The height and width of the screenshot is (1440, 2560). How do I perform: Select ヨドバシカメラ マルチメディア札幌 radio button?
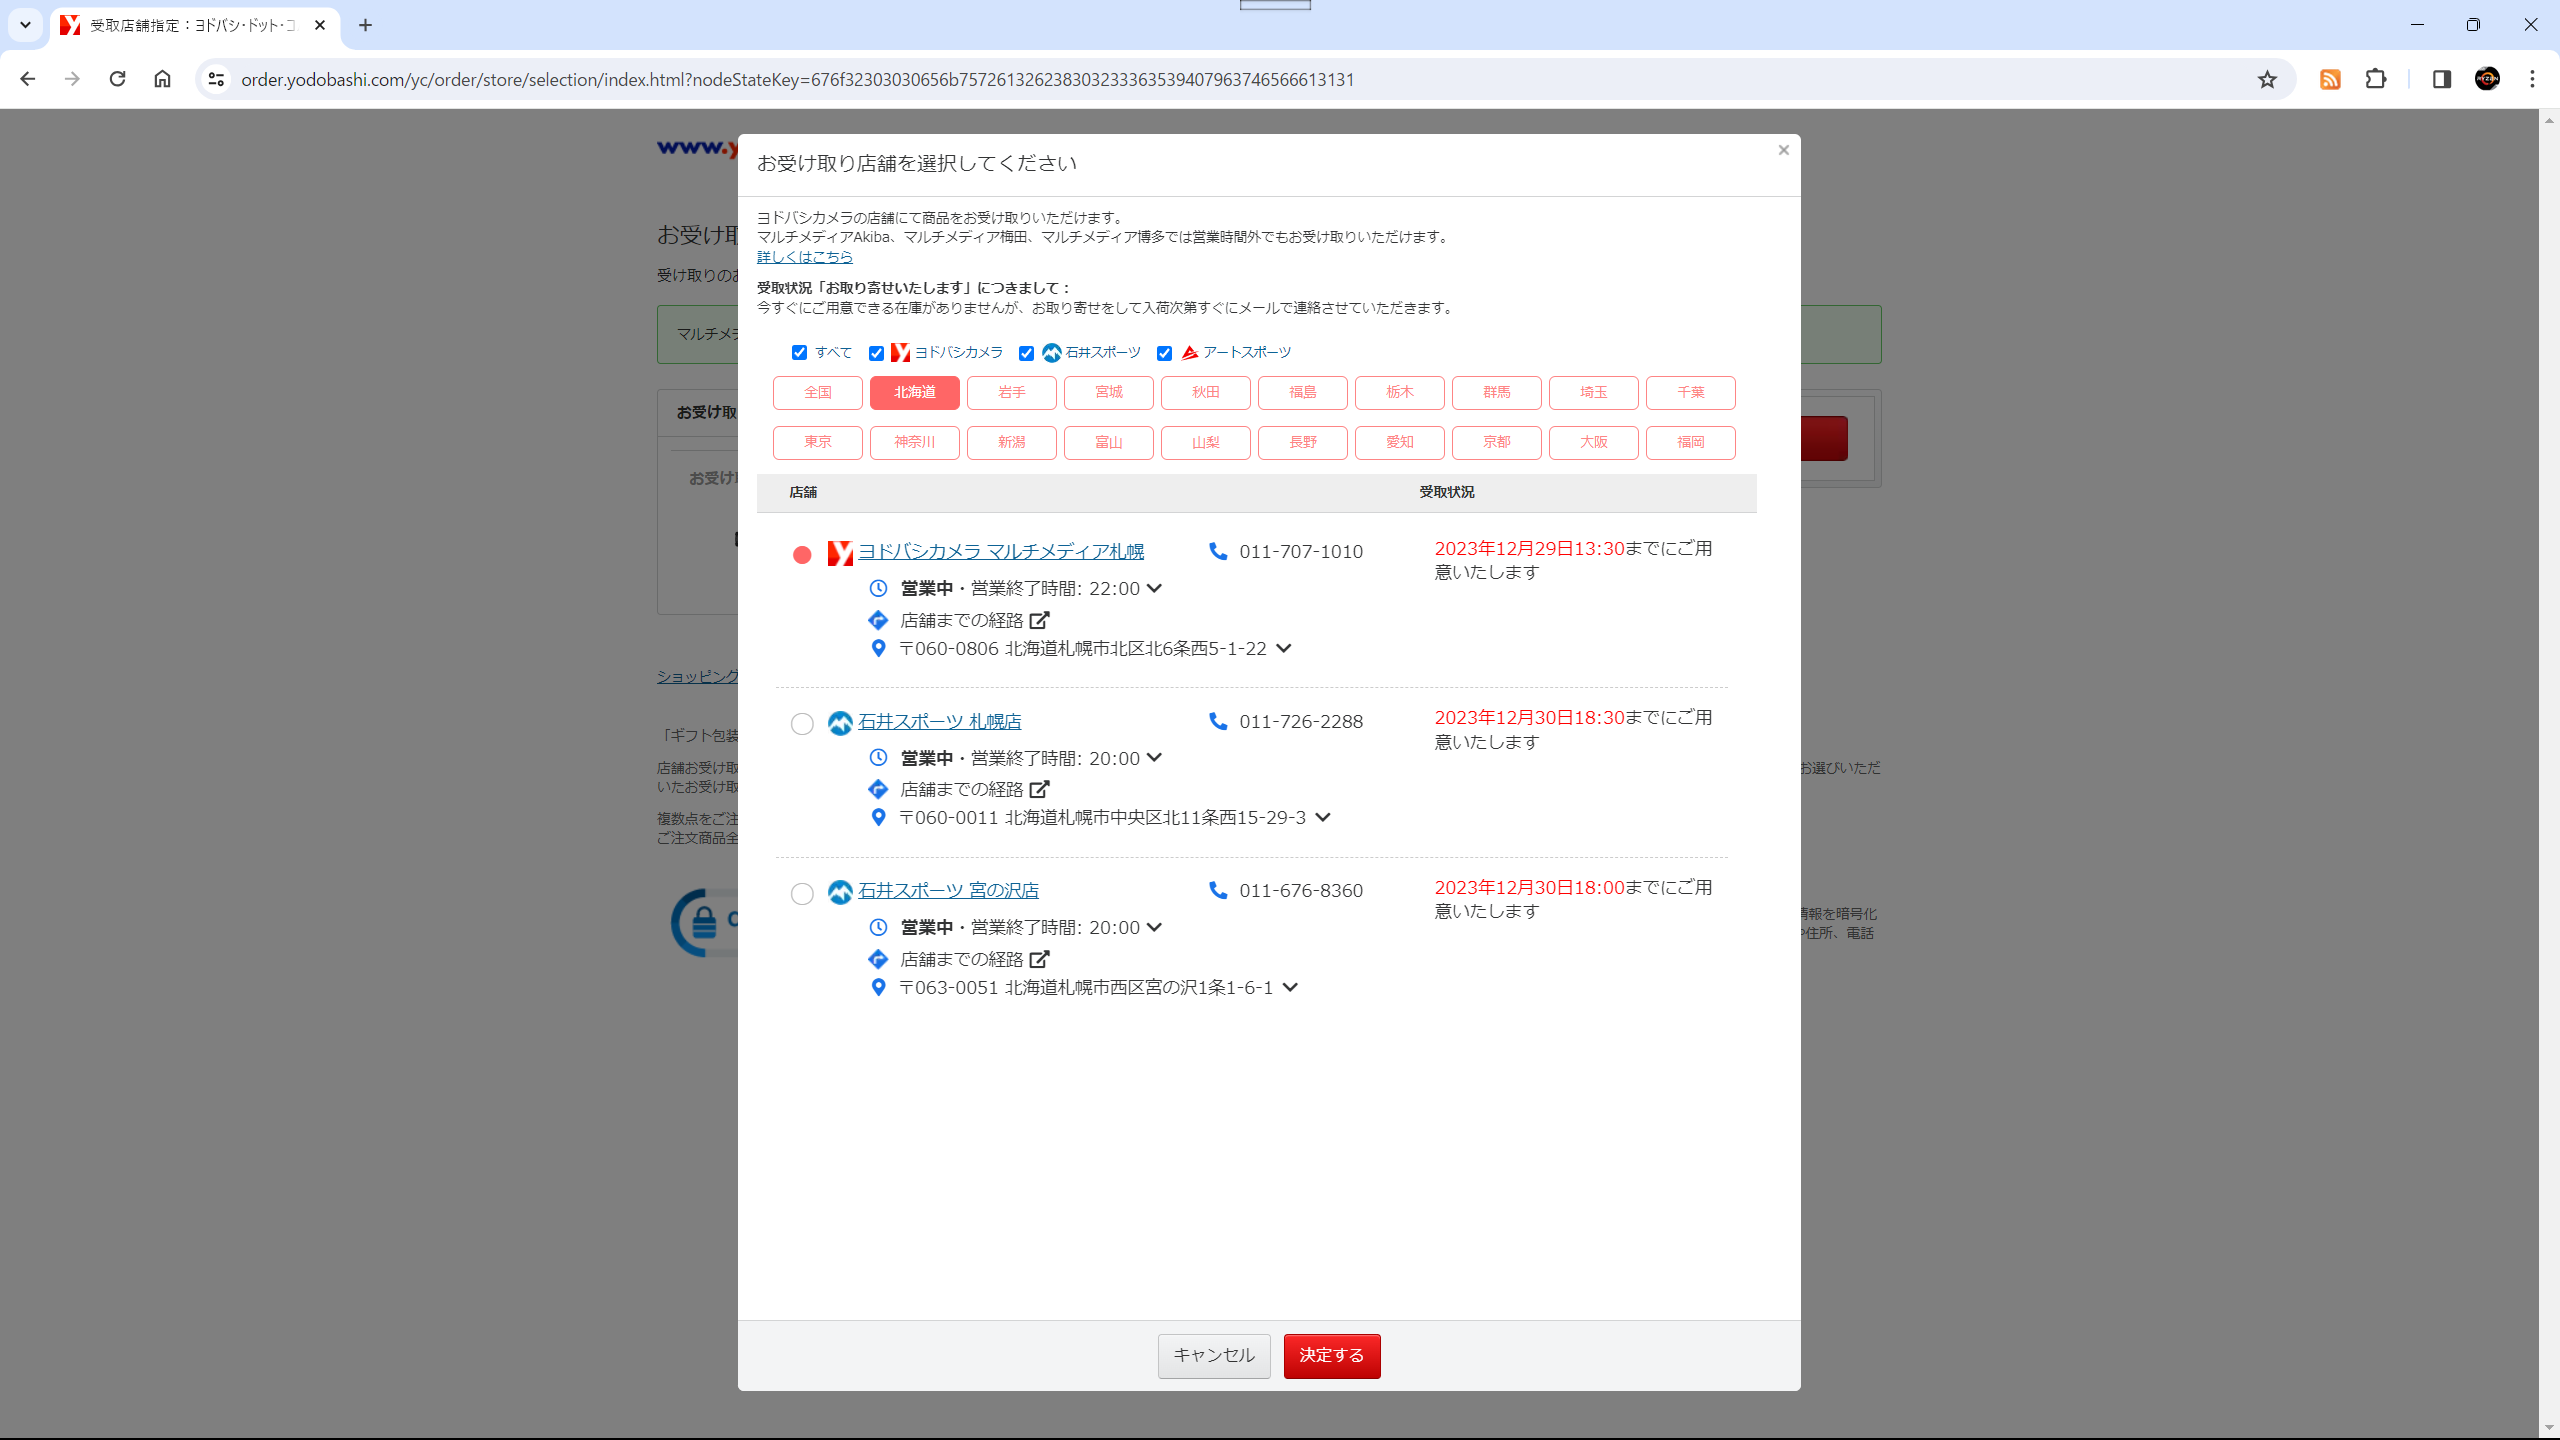coord(802,555)
